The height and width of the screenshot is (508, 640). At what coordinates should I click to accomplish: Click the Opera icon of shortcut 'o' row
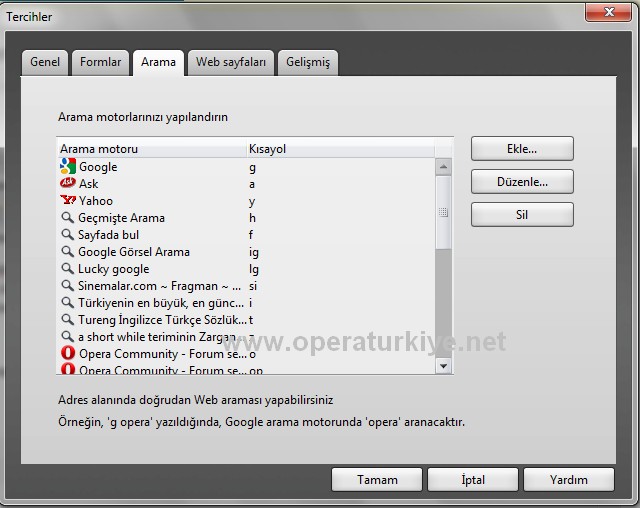click(x=68, y=353)
